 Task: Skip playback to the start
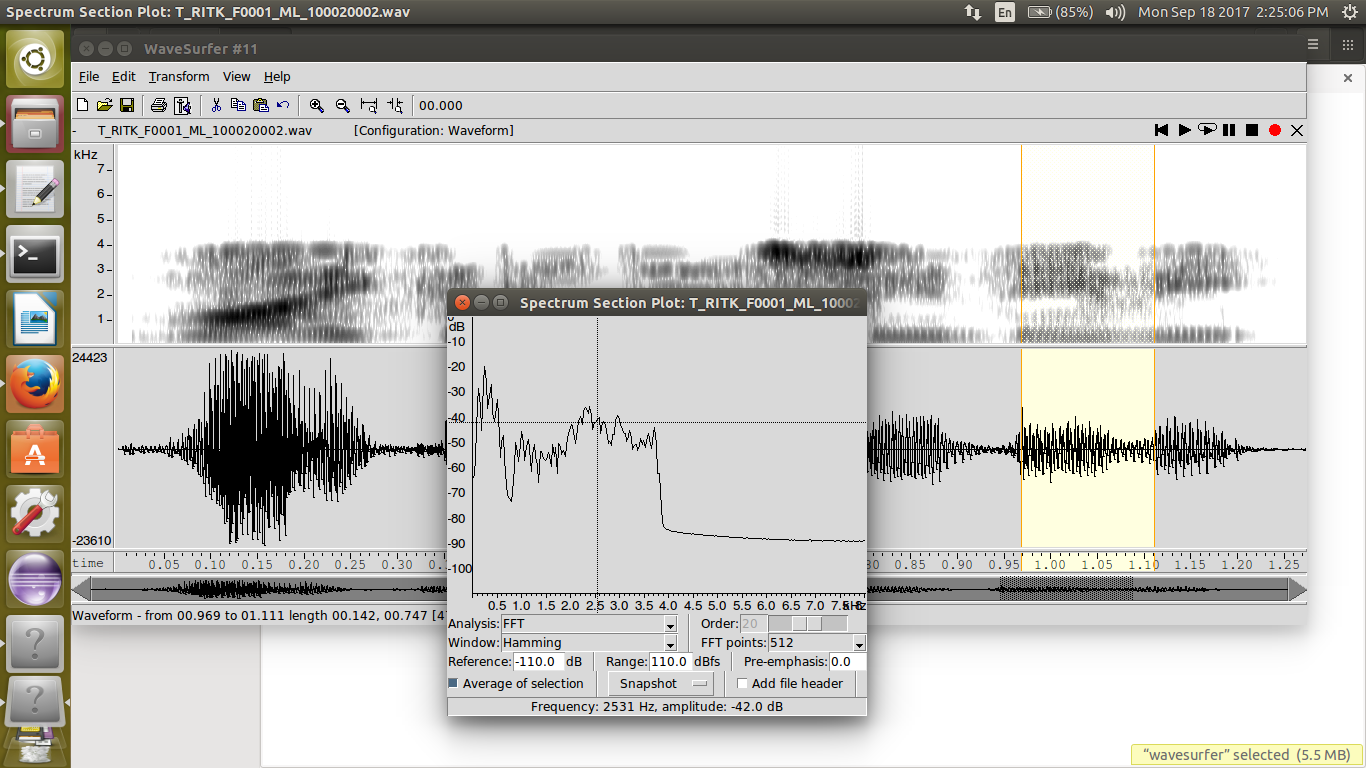[1161, 130]
